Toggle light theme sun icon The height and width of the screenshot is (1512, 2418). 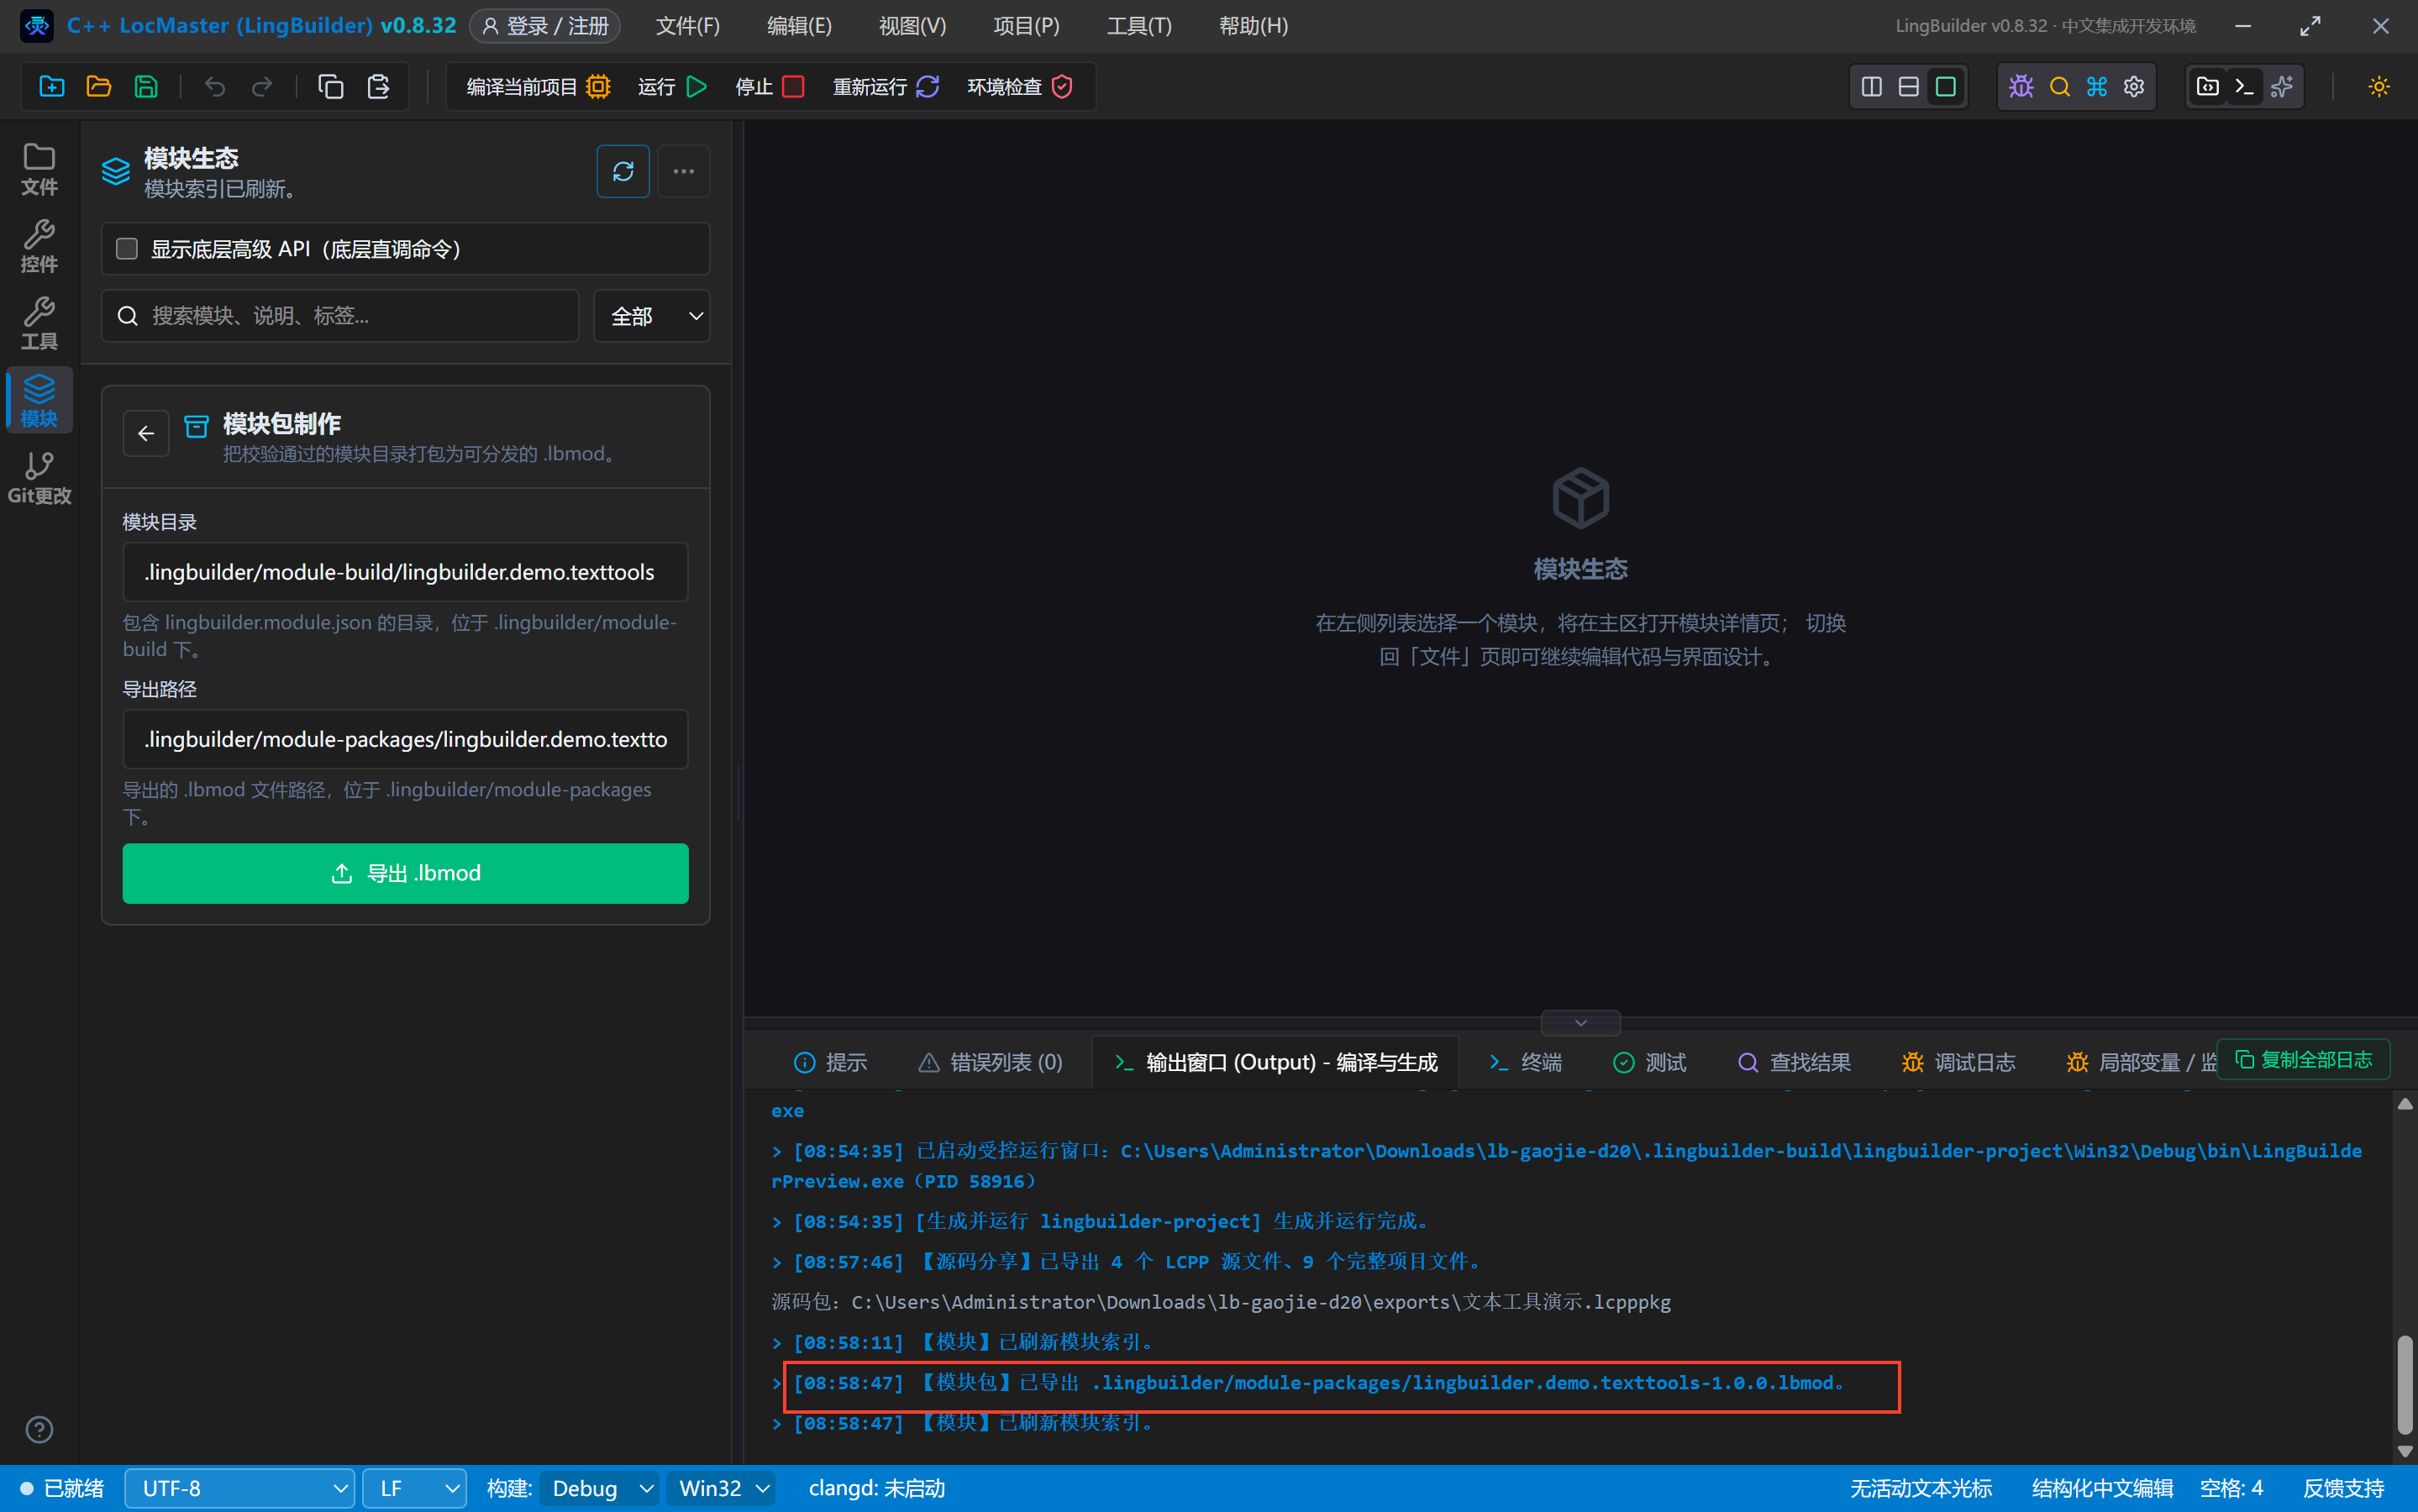pyautogui.click(x=2379, y=87)
